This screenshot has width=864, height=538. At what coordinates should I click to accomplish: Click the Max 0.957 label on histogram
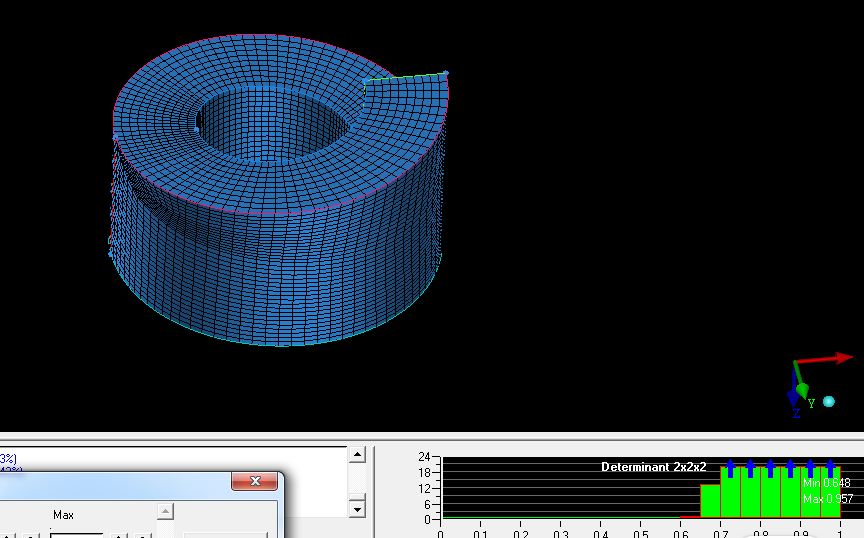(827, 499)
